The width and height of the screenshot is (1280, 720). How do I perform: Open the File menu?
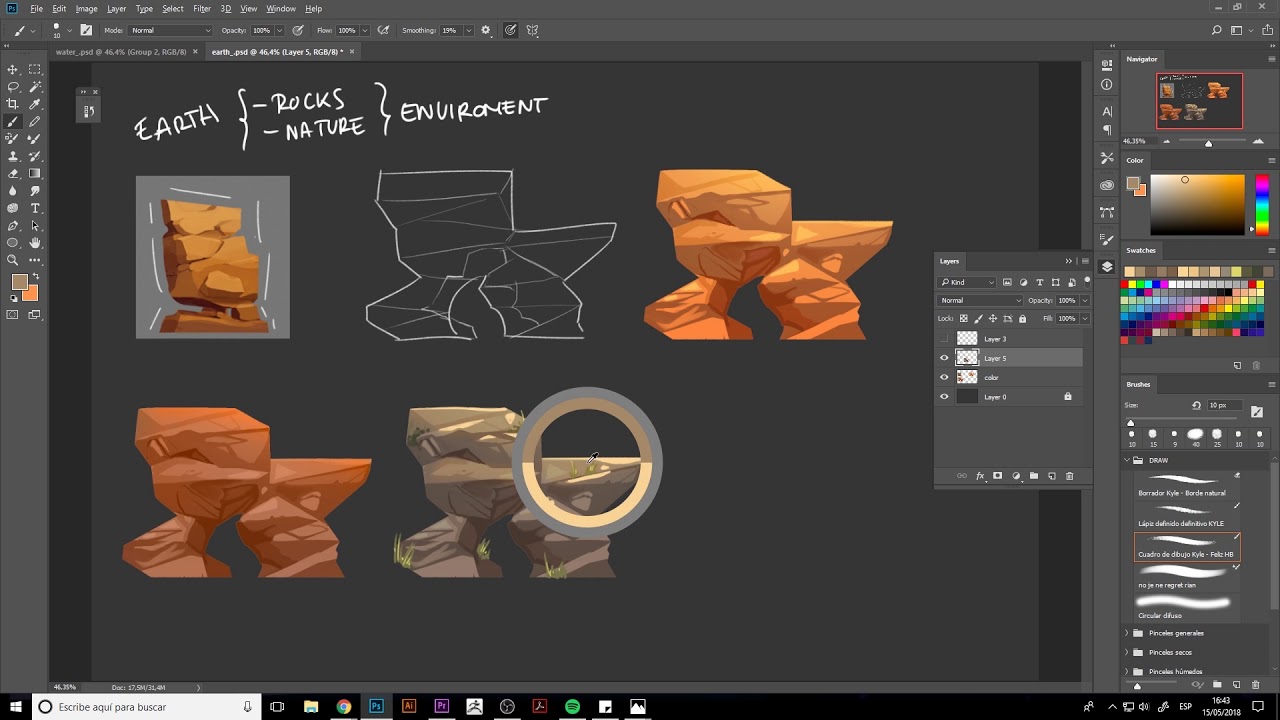tap(36, 9)
